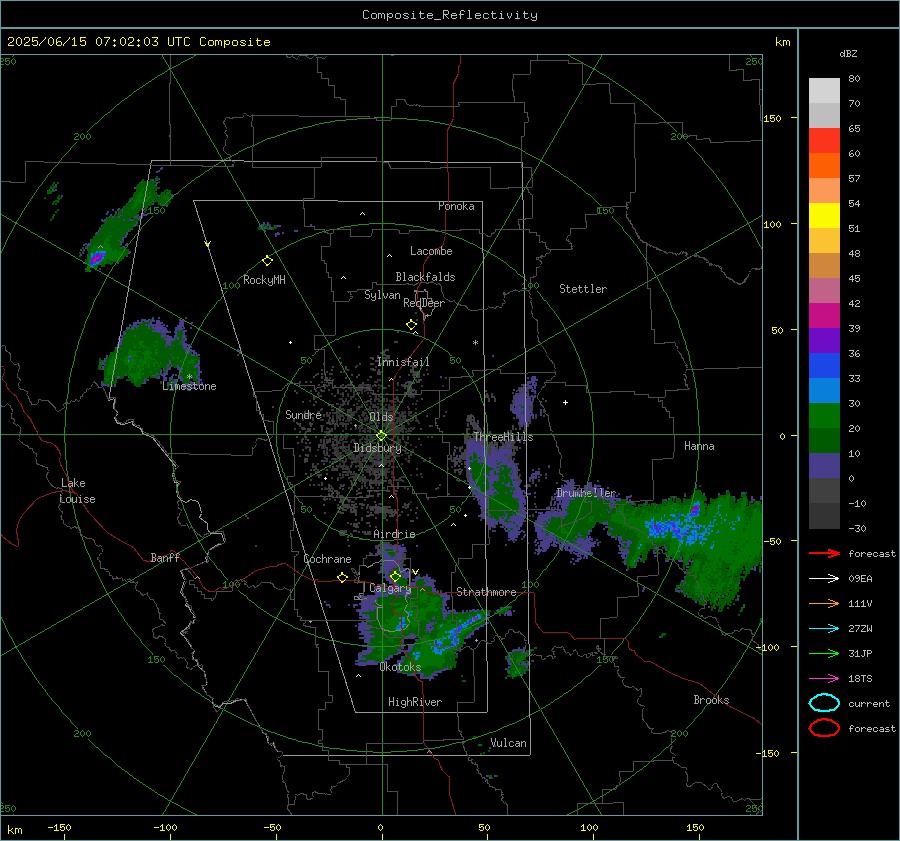Click the Brooks town label

[711, 700]
